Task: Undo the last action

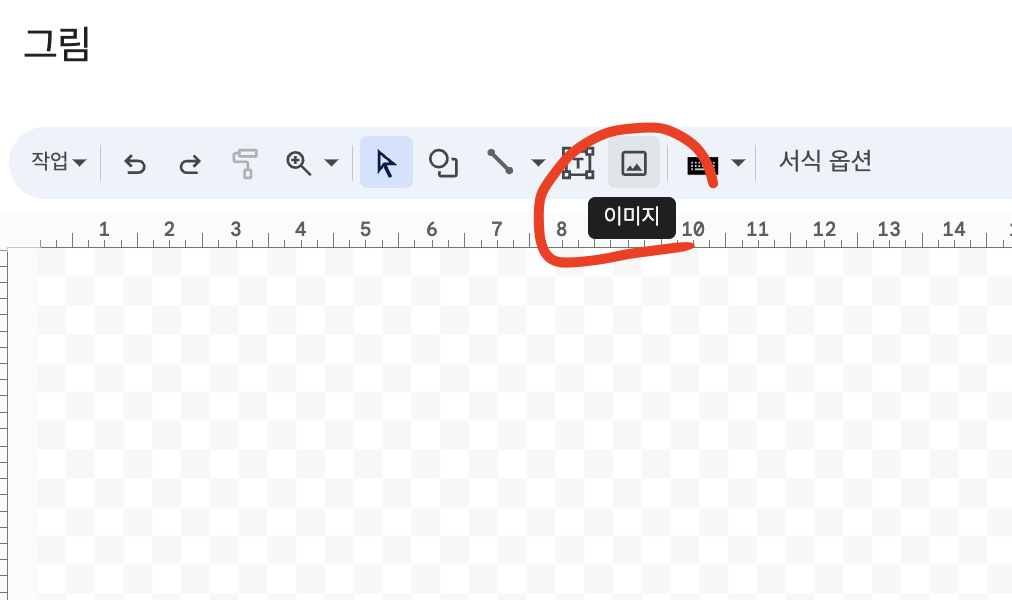Action: 135,164
